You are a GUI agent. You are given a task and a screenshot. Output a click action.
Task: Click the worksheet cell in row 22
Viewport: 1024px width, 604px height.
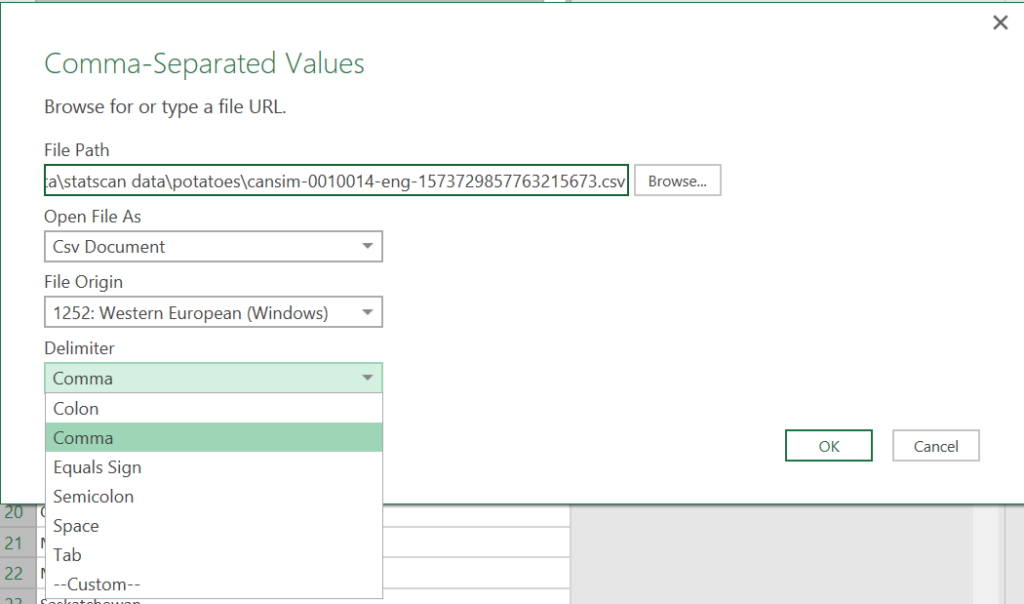point(475,571)
